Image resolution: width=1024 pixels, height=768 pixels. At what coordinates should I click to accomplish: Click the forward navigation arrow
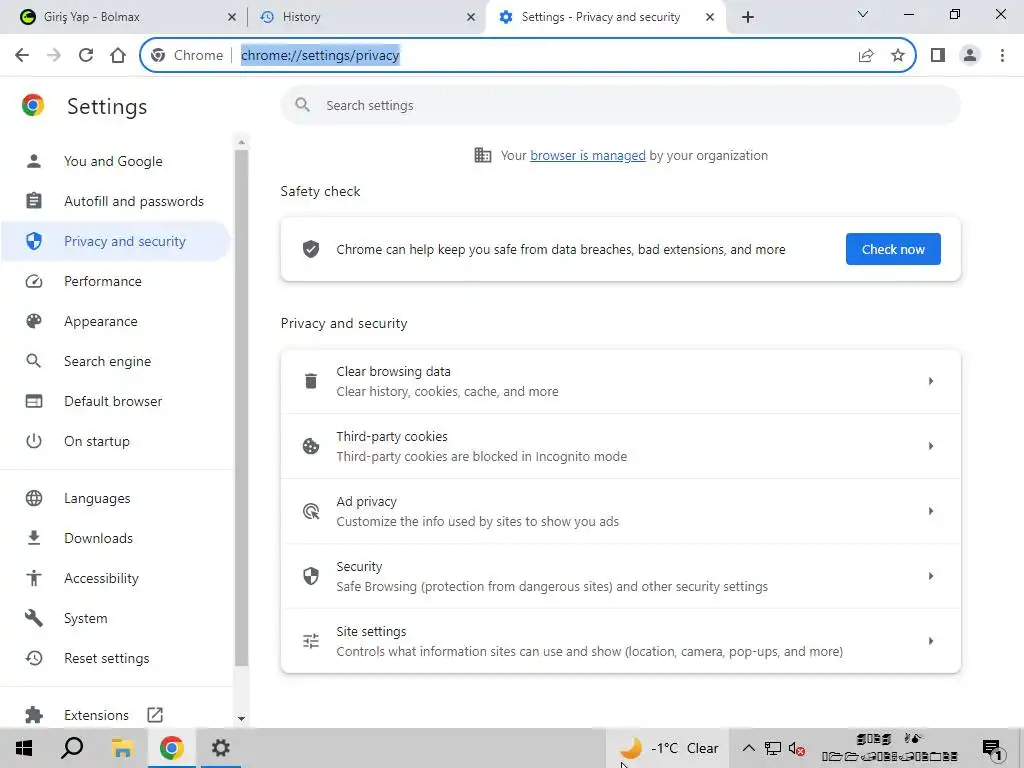pos(54,55)
